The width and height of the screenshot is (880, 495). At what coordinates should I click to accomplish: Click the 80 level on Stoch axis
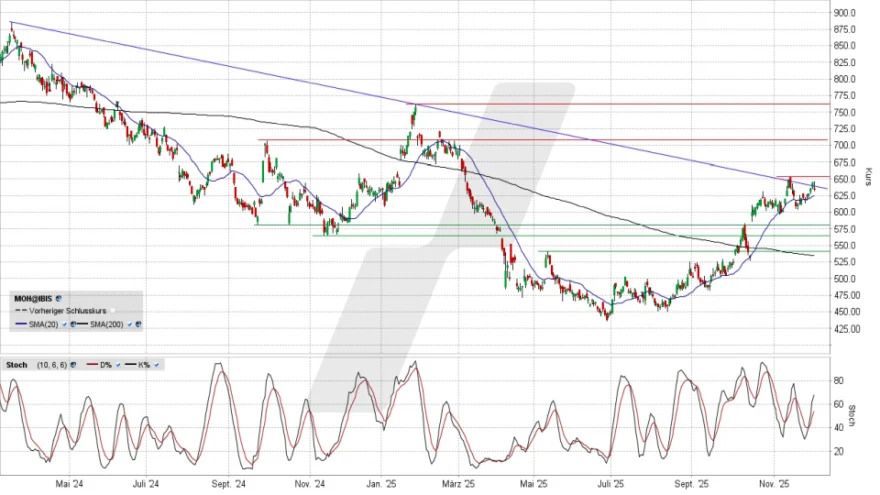pos(839,380)
